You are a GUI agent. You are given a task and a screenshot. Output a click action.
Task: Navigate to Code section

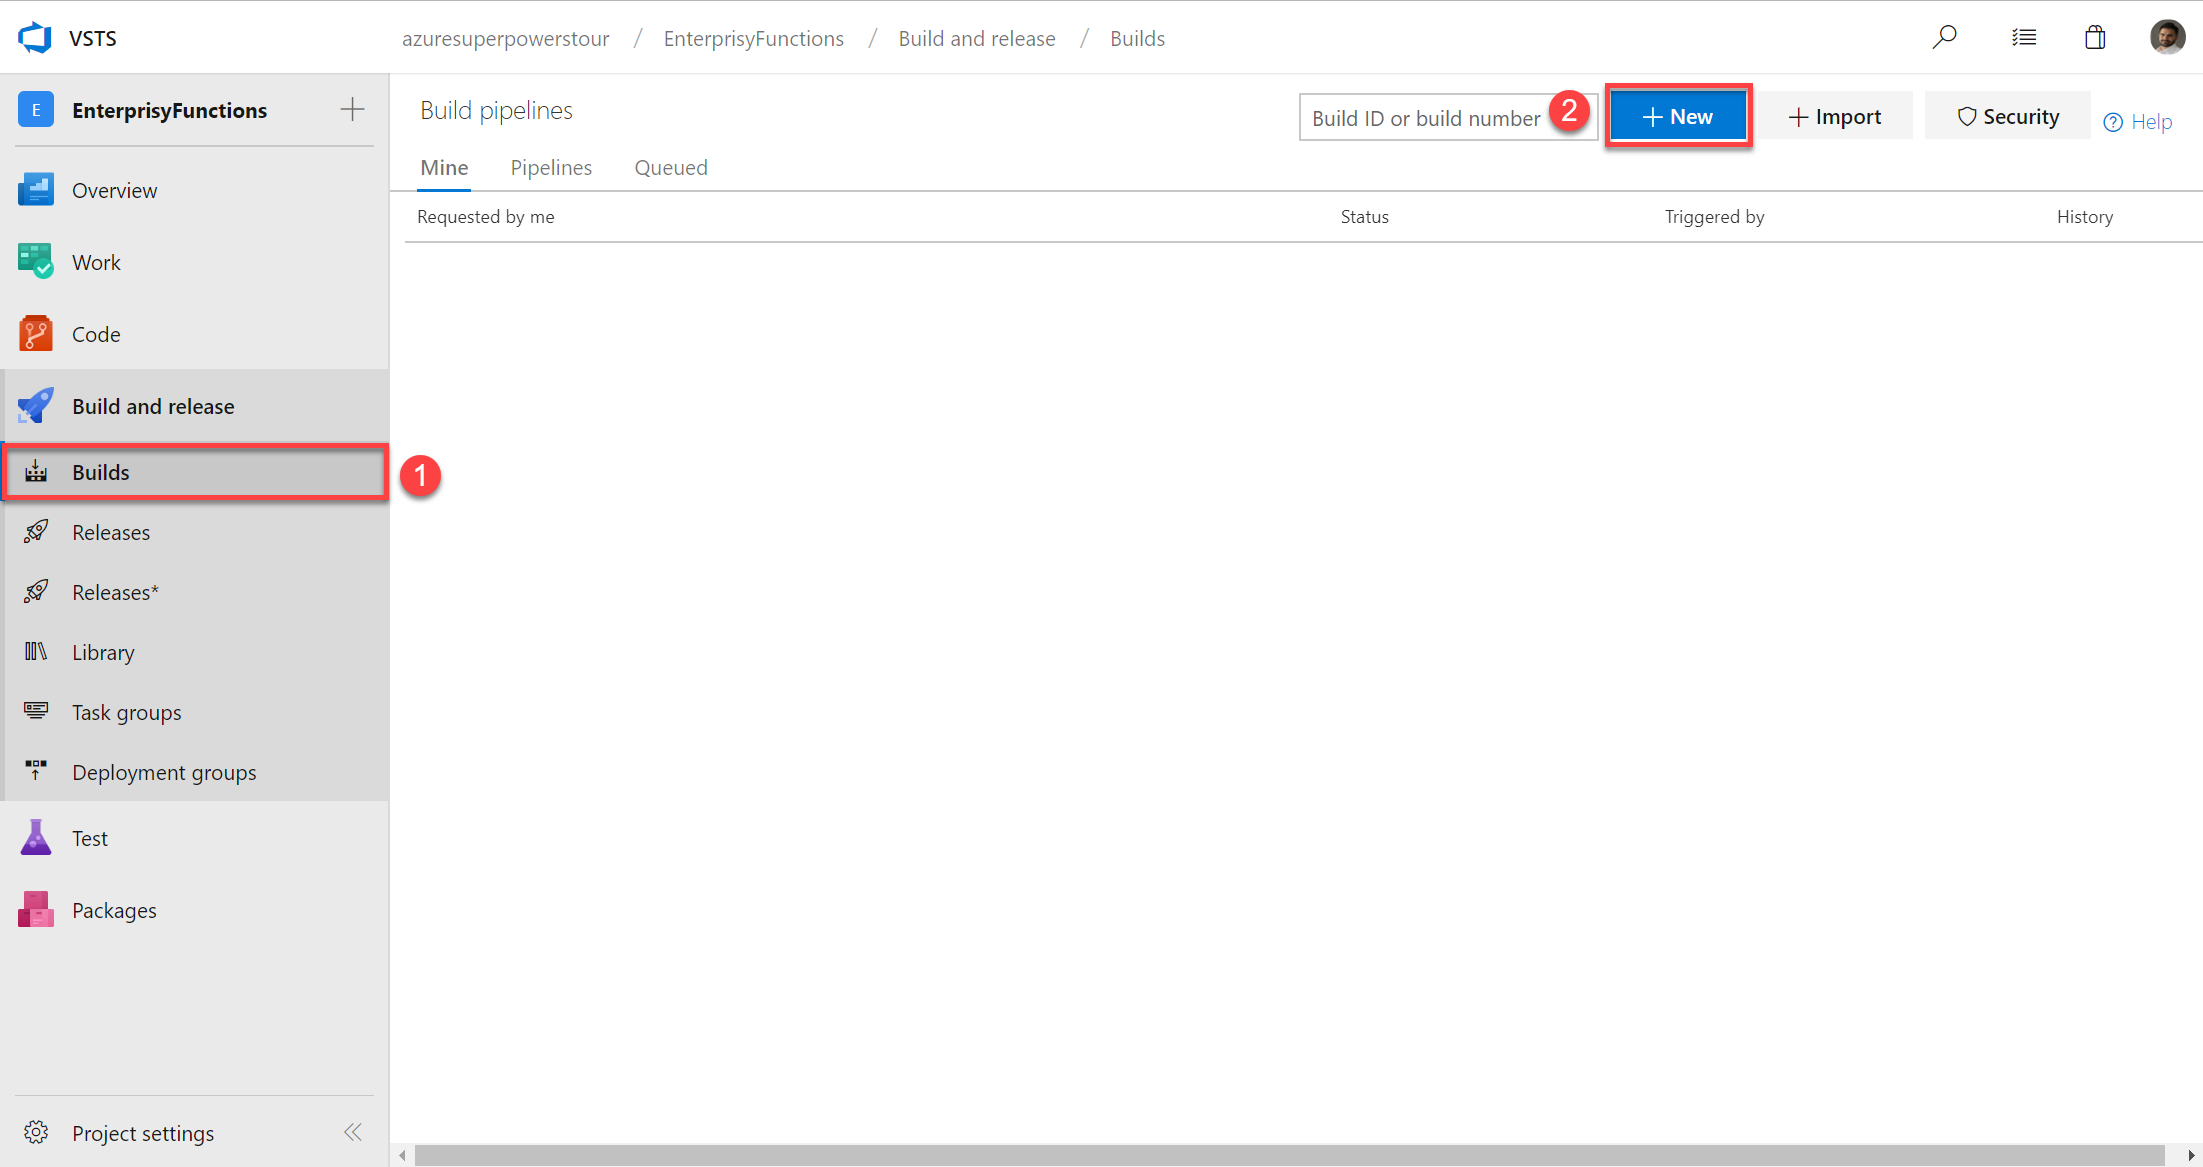pos(95,334)
